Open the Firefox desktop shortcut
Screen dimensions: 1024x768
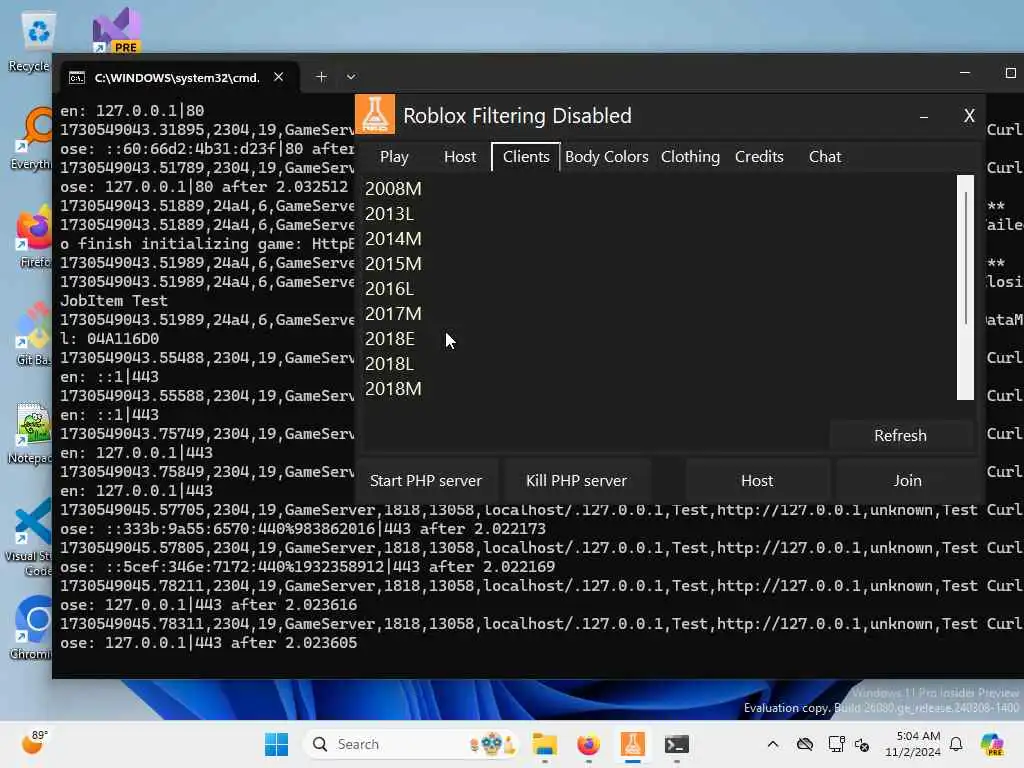click(x=33, y=237)
